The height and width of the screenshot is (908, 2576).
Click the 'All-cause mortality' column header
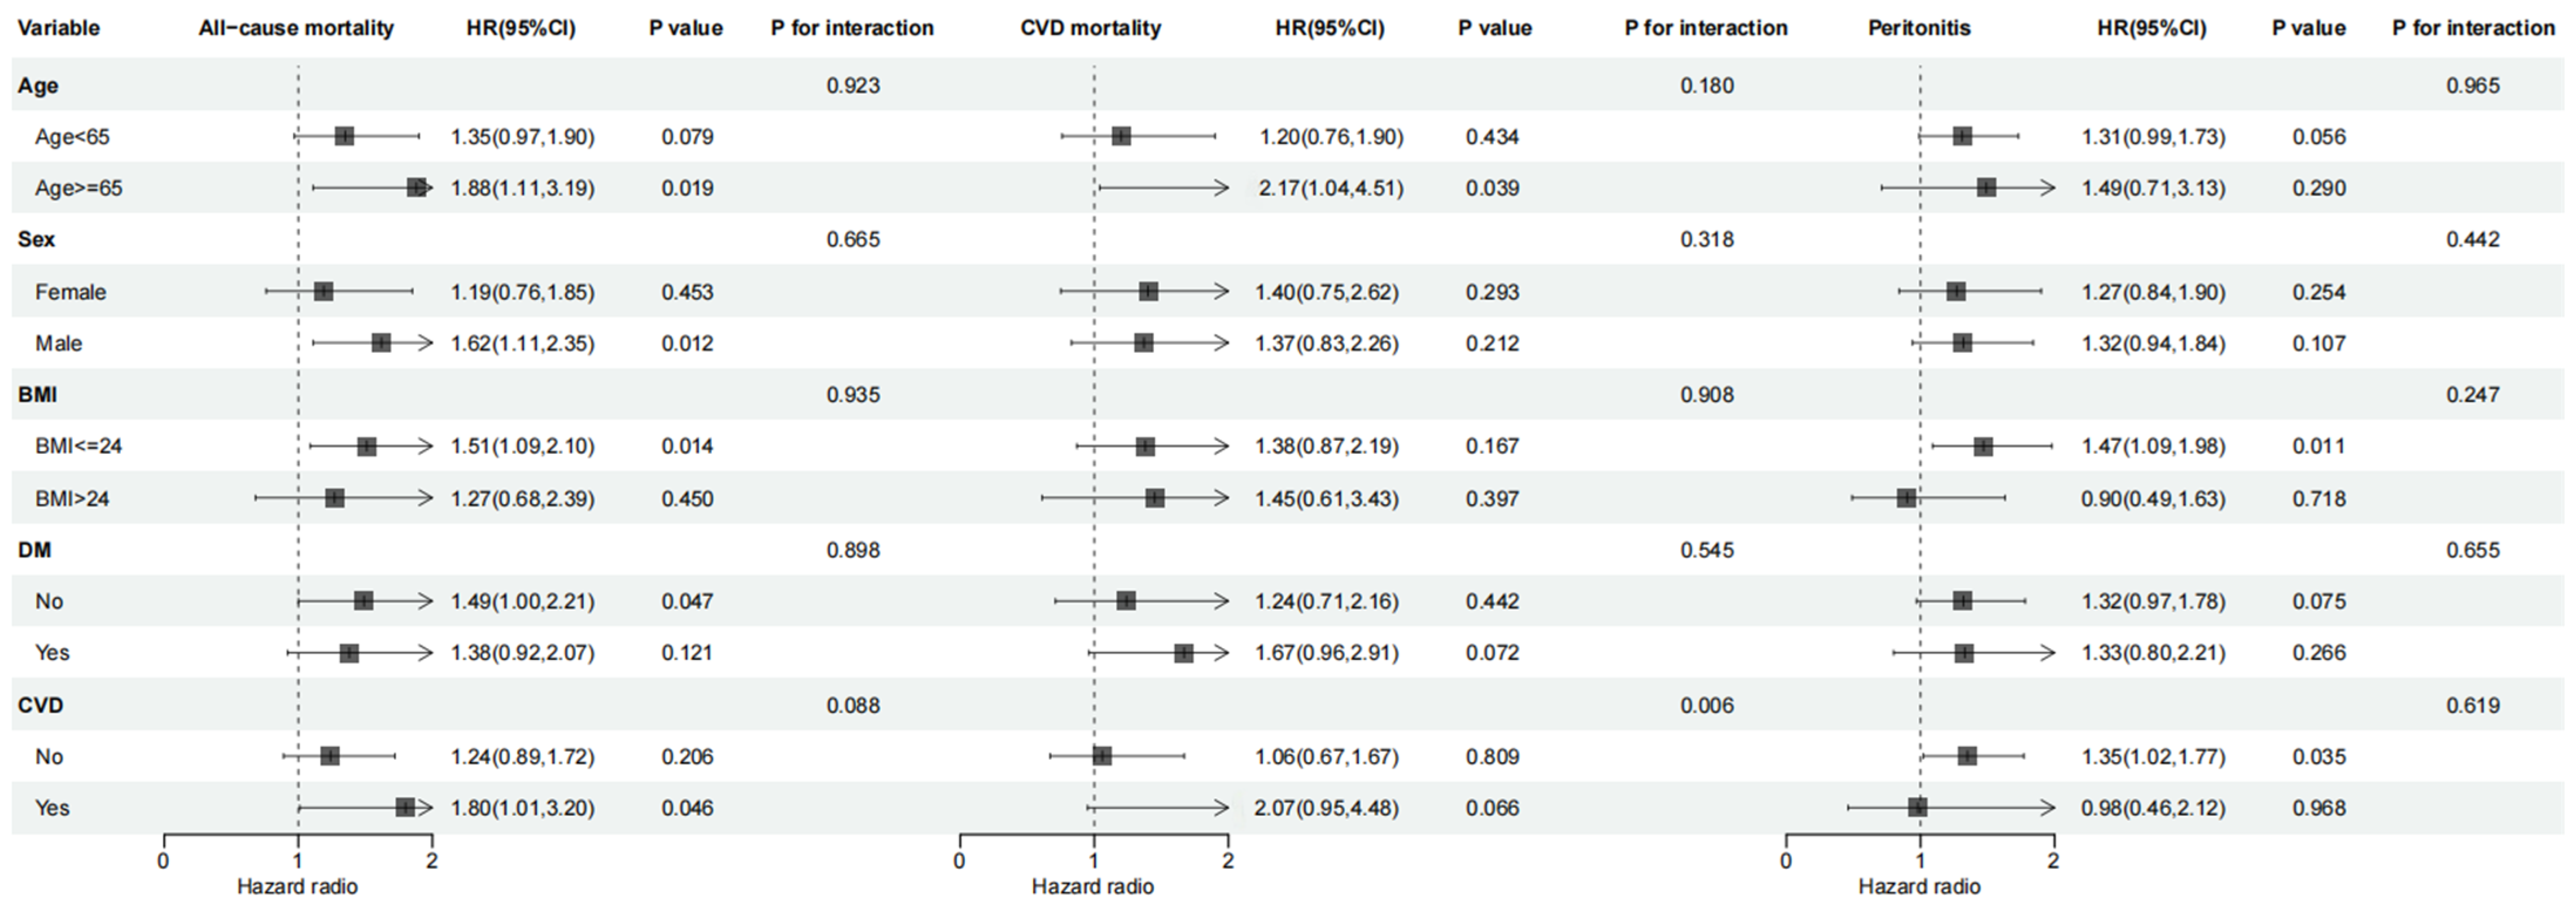296,28
